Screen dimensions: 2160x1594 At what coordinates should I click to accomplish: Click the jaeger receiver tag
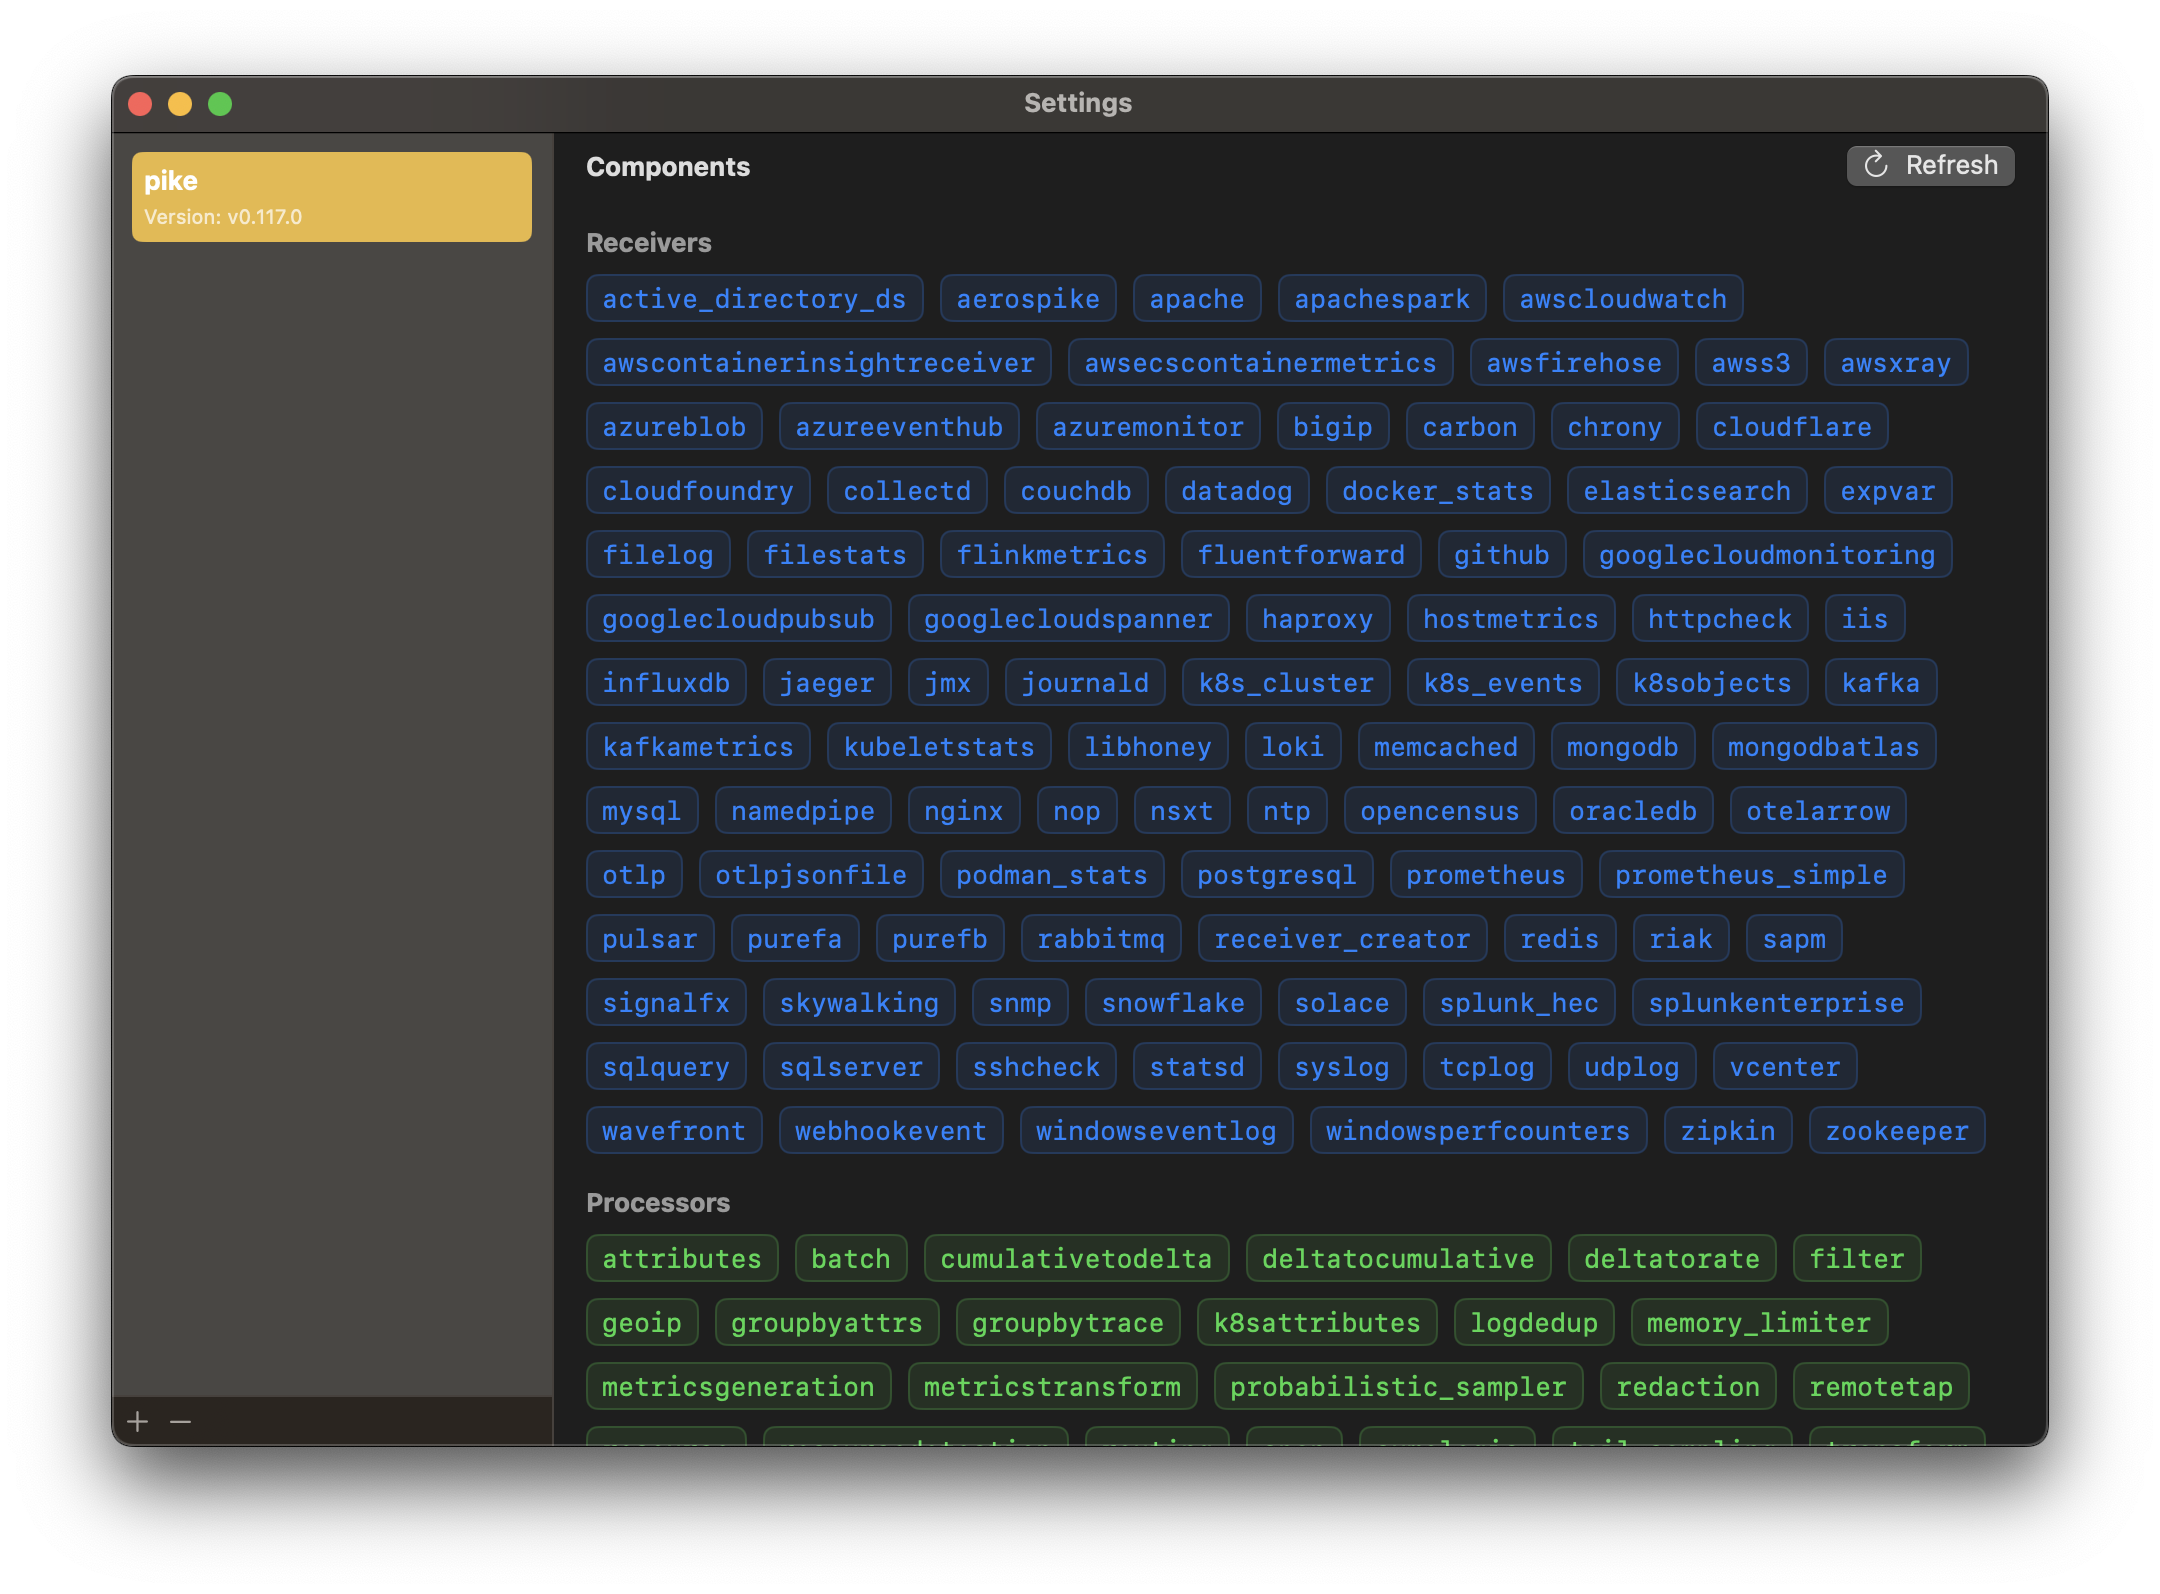827,683
